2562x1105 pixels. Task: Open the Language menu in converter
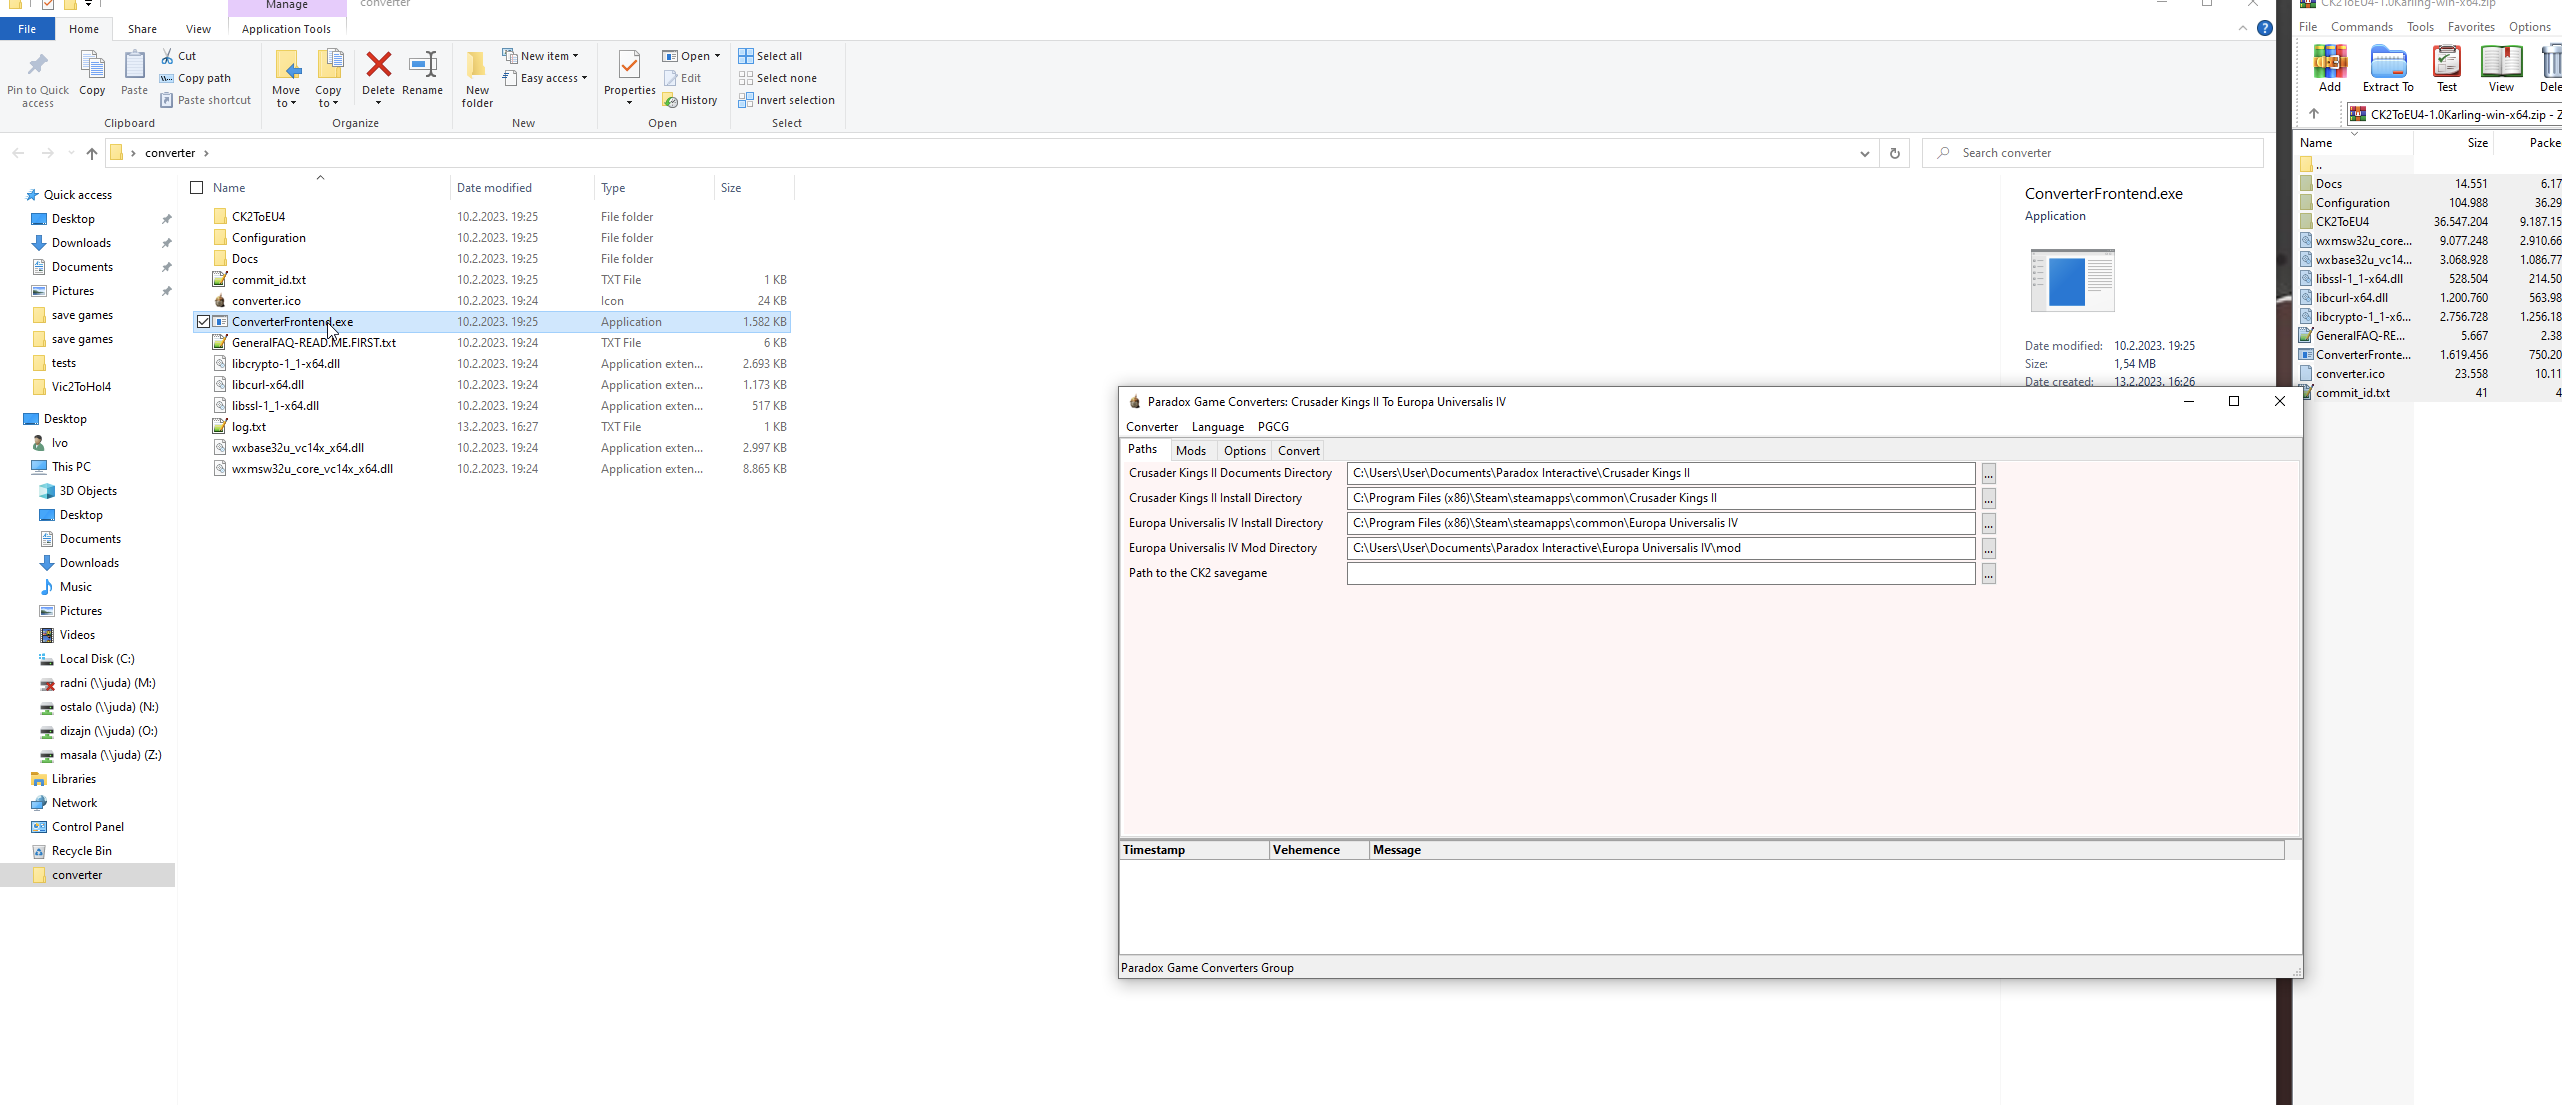(1217, 427)
